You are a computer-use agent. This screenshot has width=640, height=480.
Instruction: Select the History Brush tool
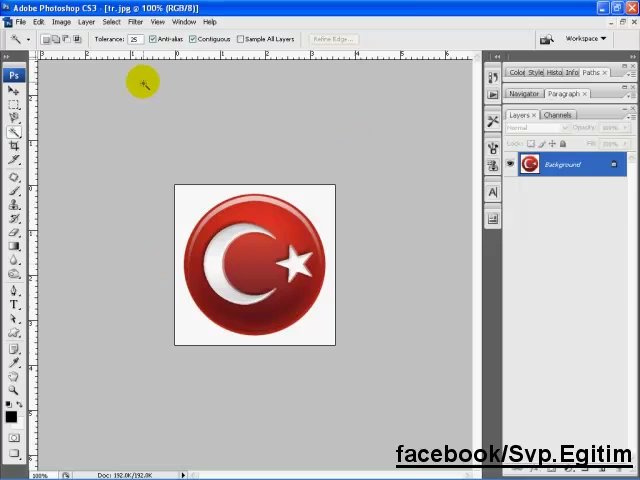point(13,219)
